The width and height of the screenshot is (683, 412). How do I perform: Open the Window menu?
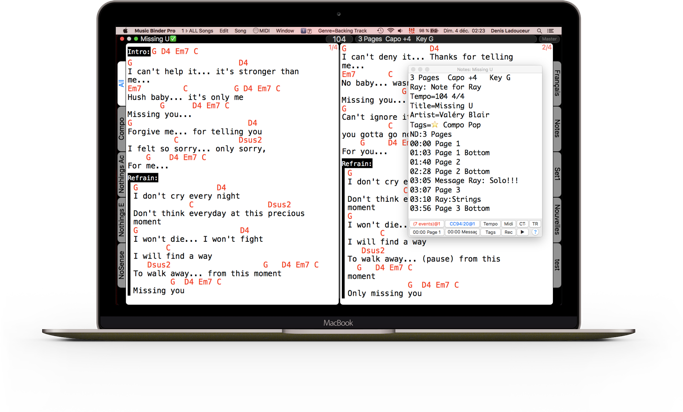[x=285, y=31]
